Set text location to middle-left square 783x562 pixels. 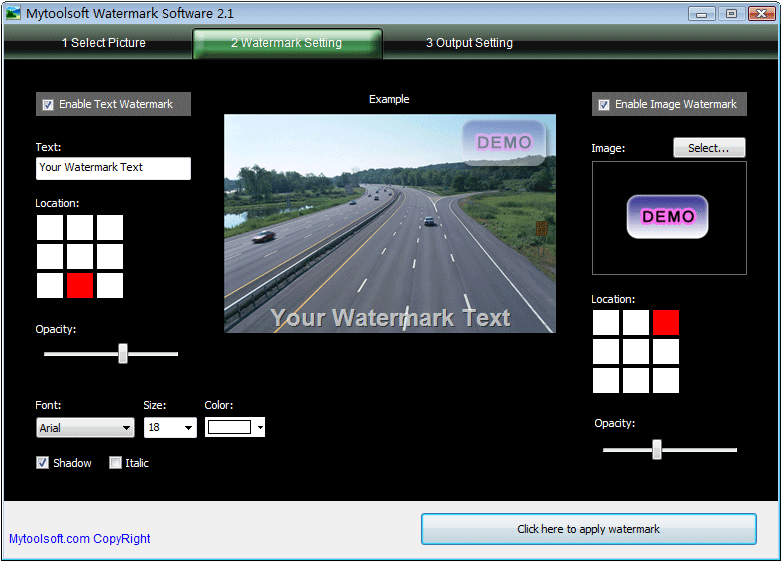click(50, 257)
